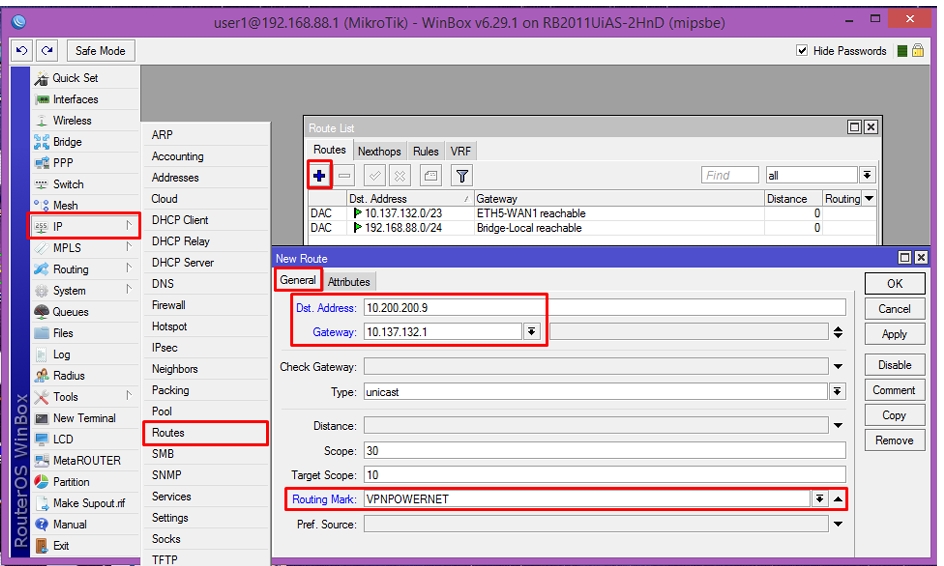
Task: Click the Scope input field
Action: (604, 451)
